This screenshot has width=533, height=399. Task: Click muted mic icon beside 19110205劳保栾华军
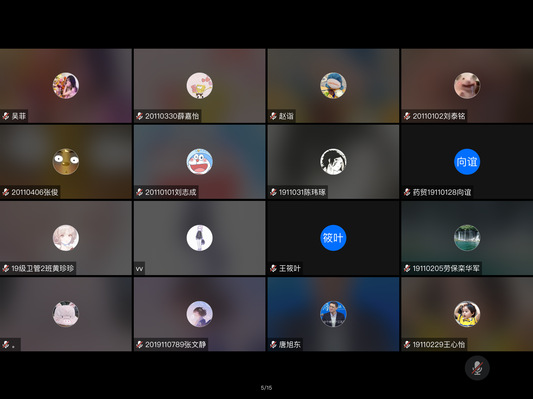[x=407, y=268]
